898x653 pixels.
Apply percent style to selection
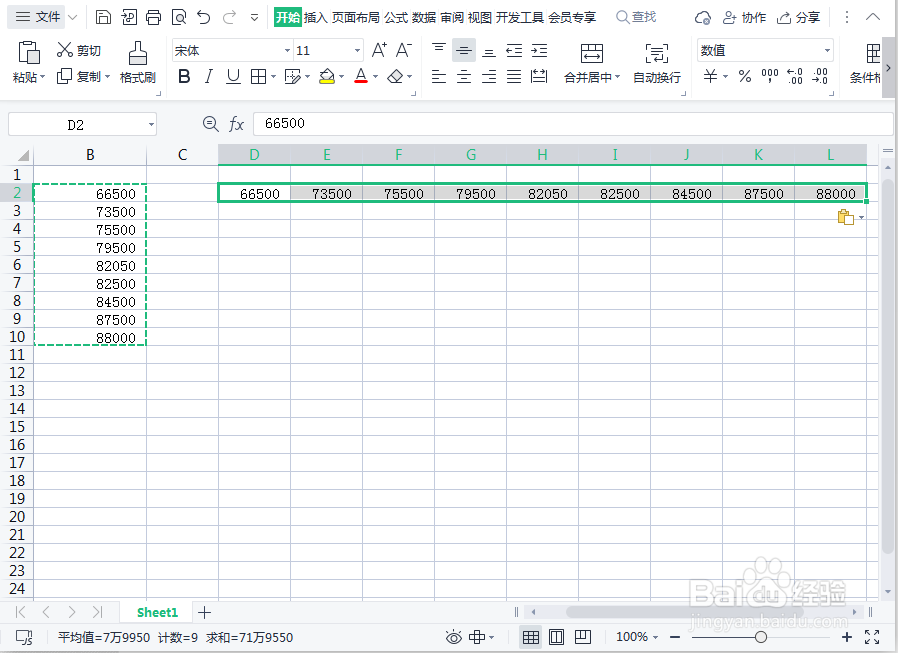[745, 77]
